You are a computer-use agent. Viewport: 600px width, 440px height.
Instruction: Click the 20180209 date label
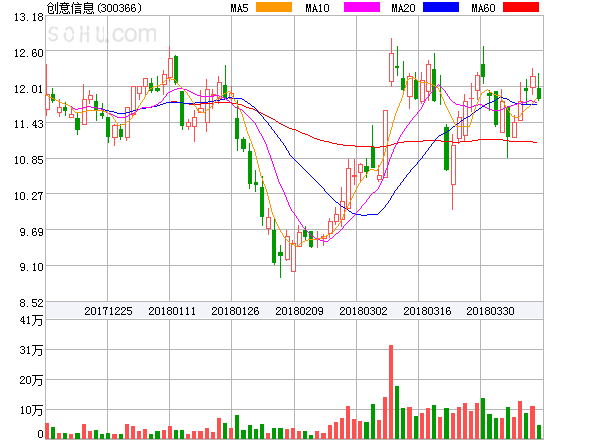(x=299, y=311)
